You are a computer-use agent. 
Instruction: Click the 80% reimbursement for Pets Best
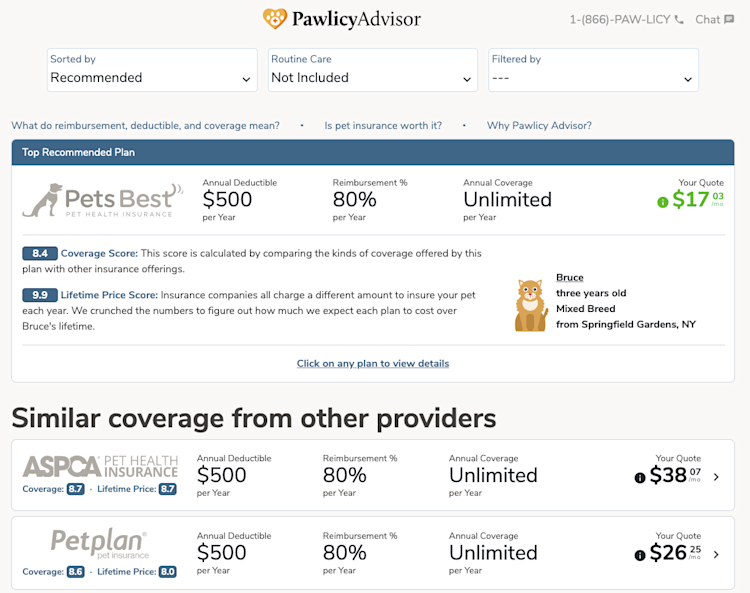pyautogui.click(x=354, y=199)
